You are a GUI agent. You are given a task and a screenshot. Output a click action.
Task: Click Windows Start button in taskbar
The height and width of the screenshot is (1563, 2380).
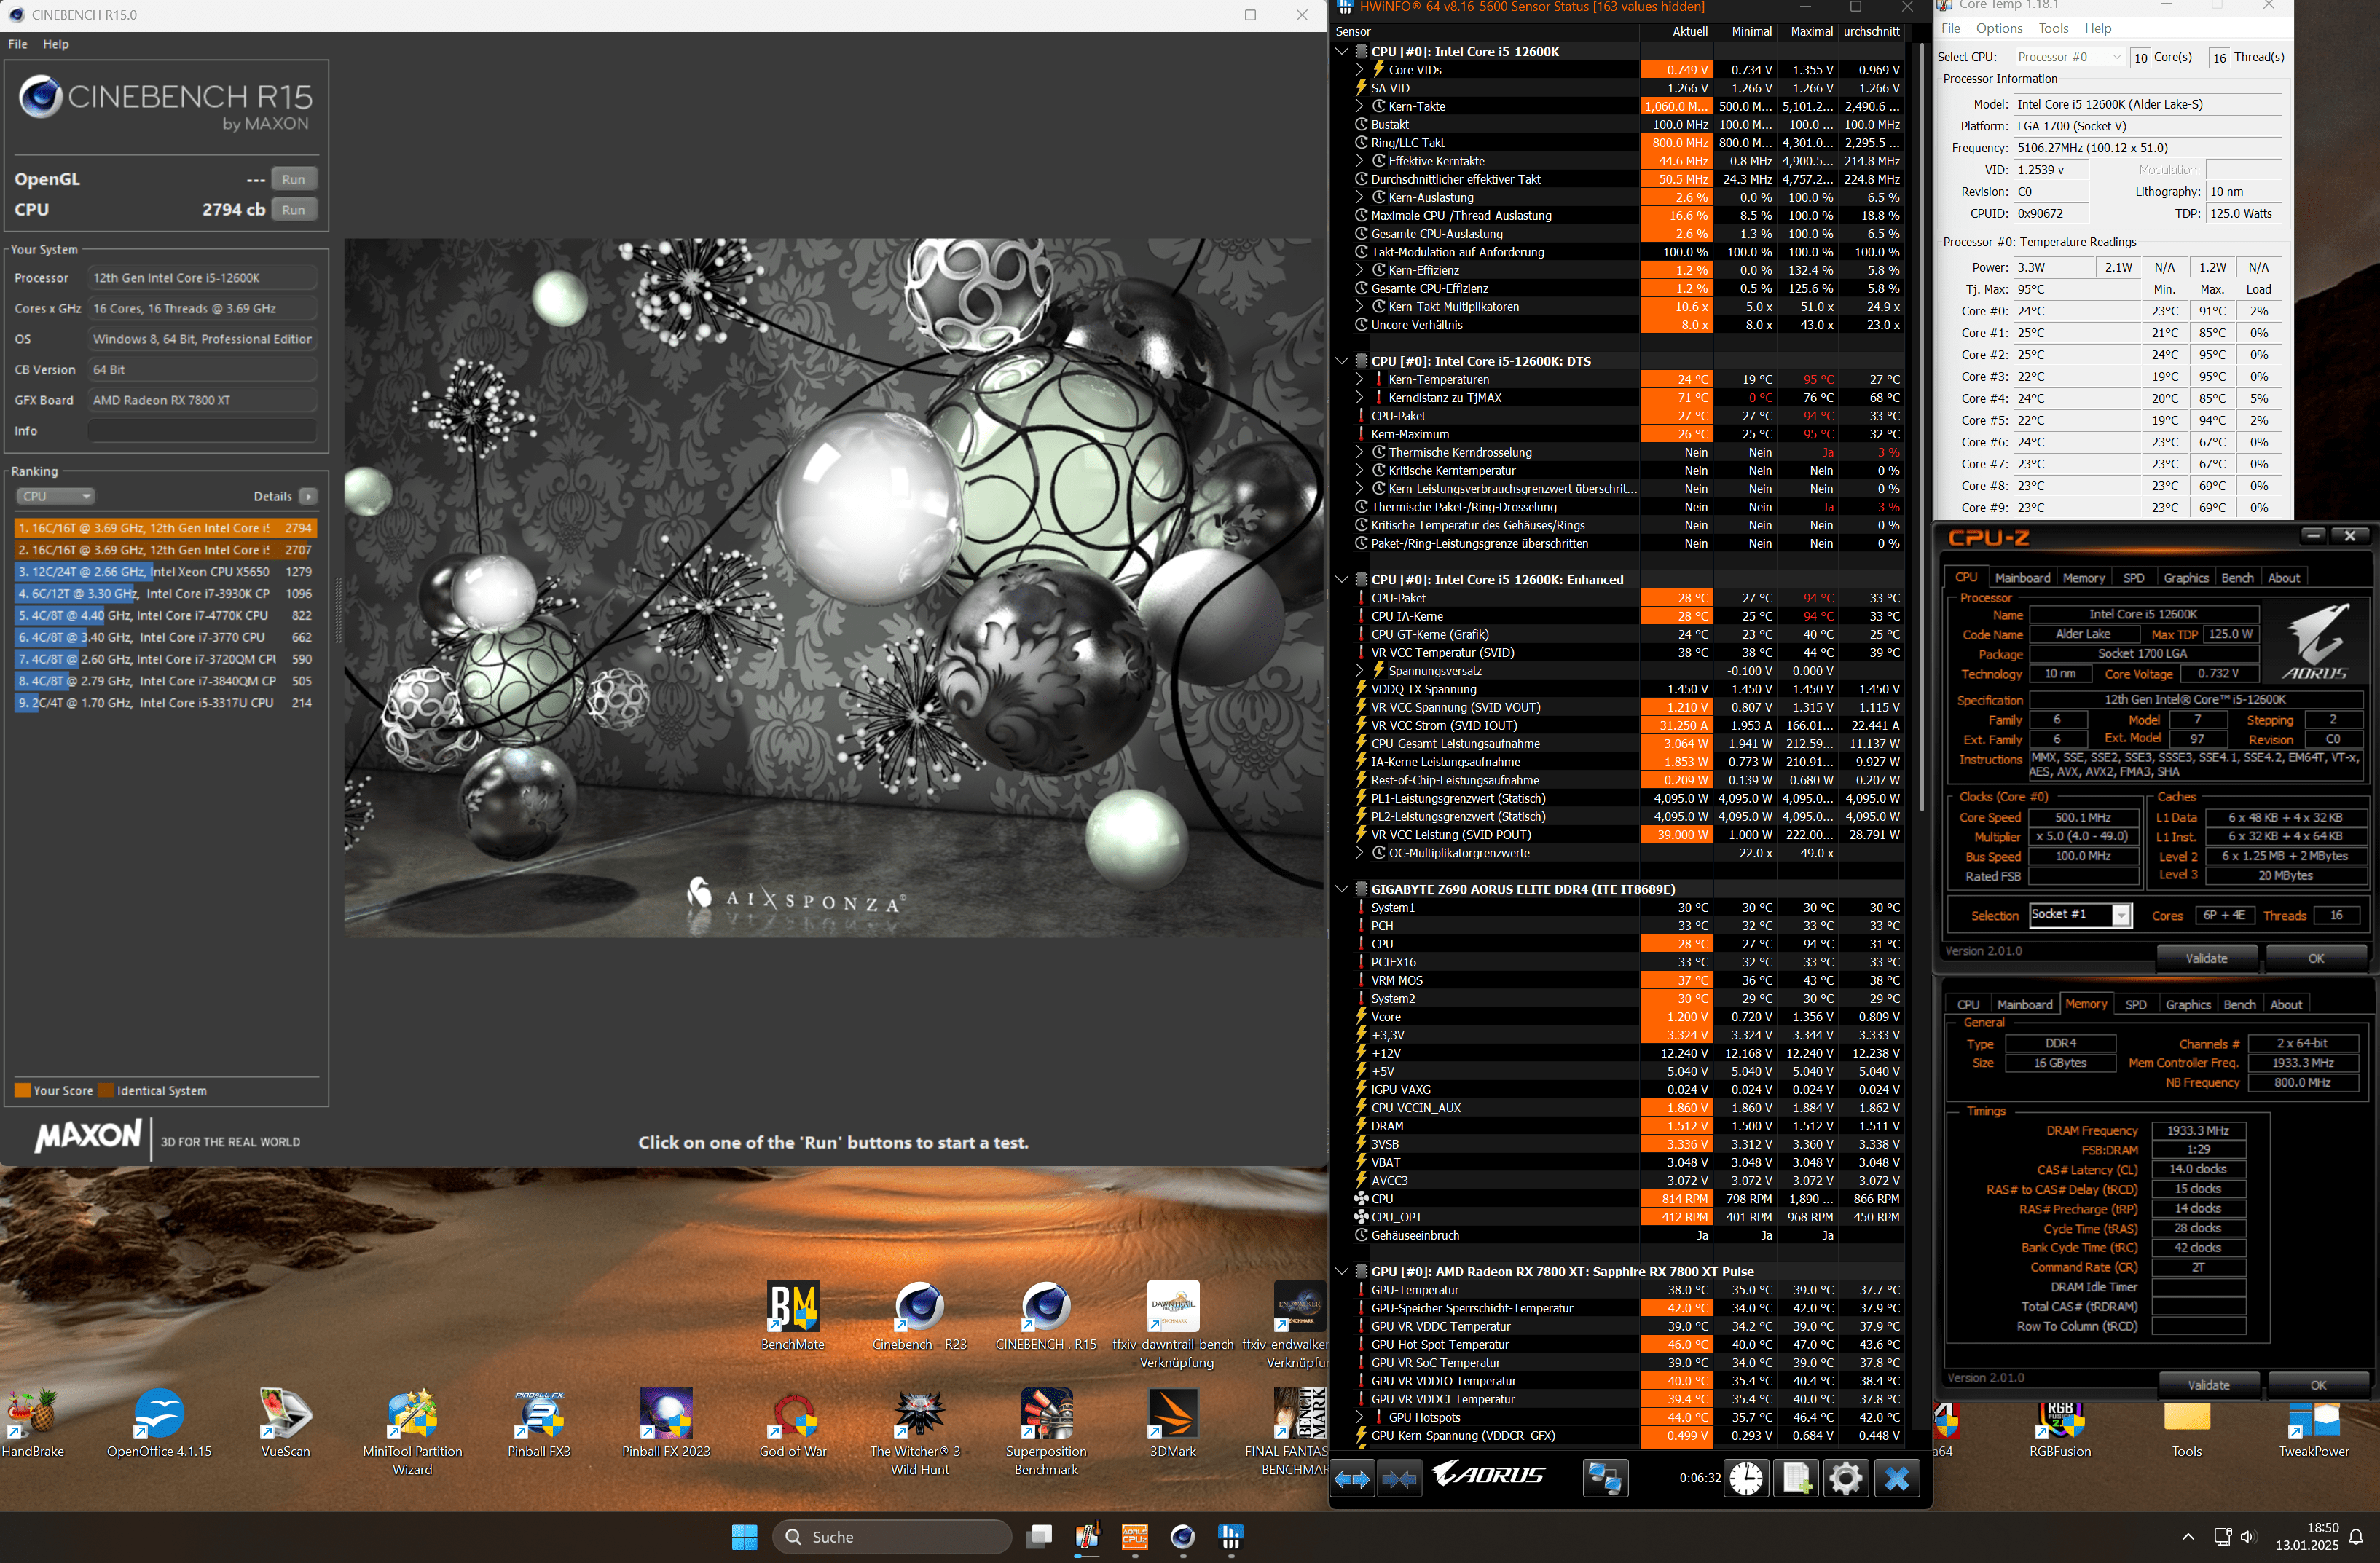pyautogui.click(x=744, y=1537)
